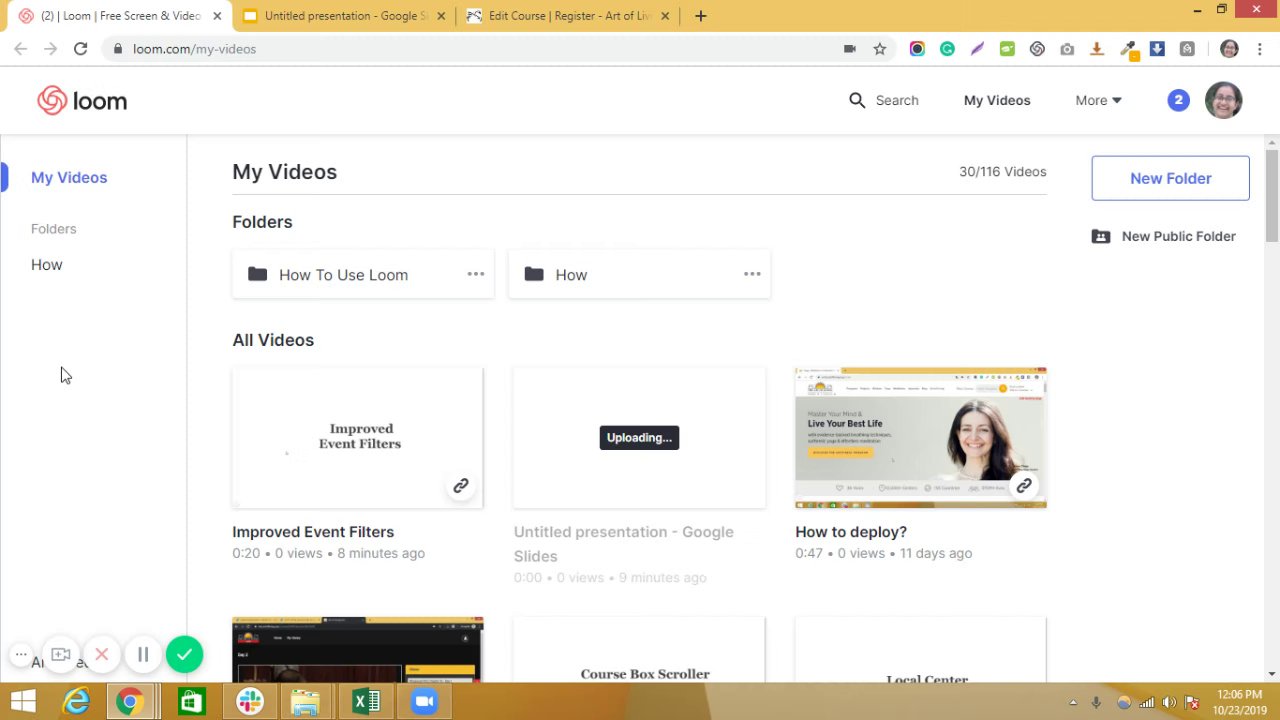Copy link icon on Improved Event Filters thumbnail

pyautogui.click(x=461, y=486)
